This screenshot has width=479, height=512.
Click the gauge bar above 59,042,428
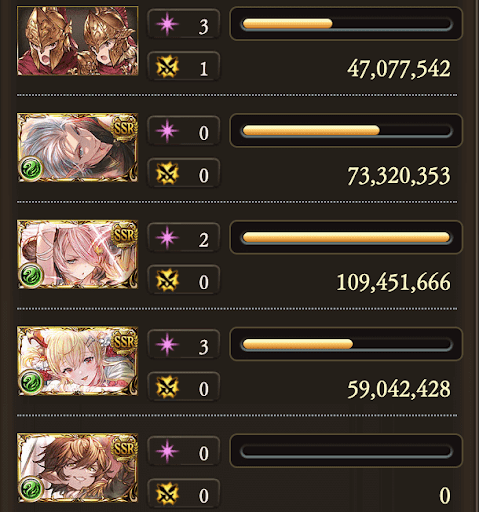click(346, 344)
